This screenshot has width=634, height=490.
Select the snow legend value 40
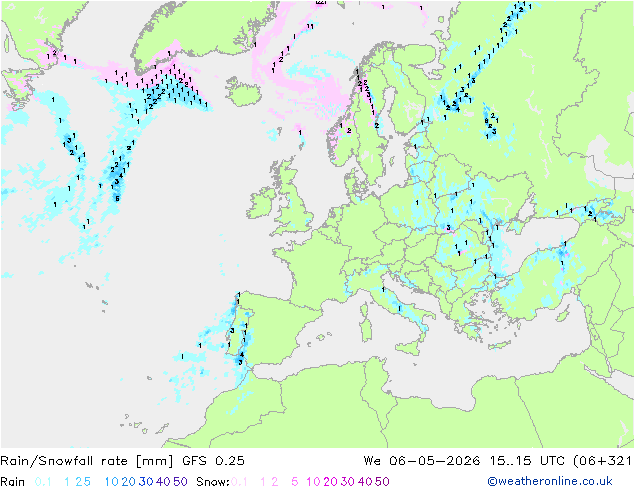coord(365,482)
